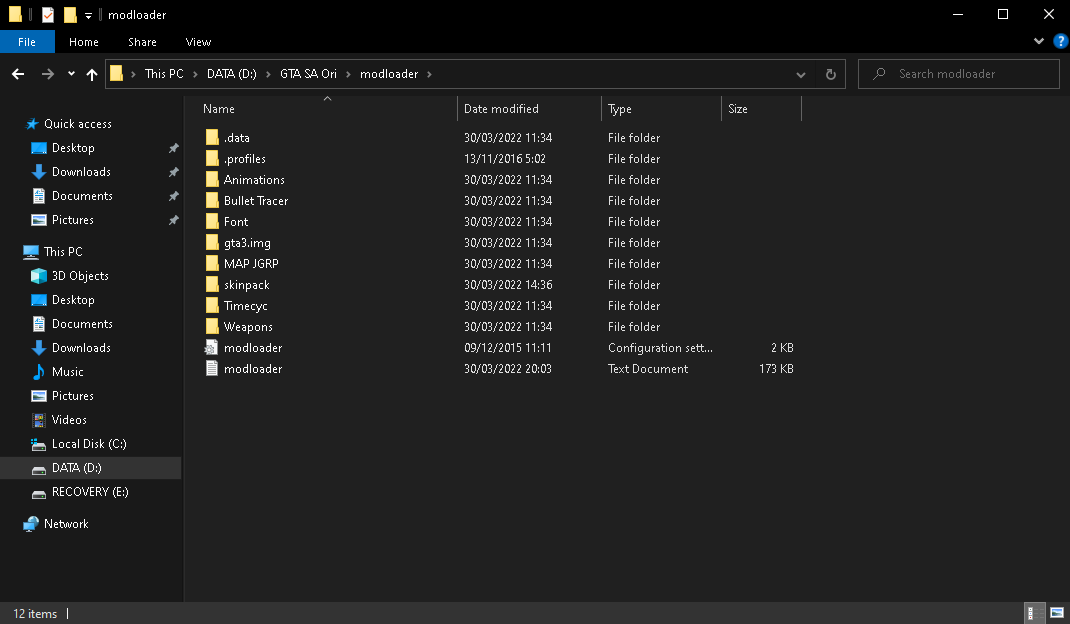The width and height of the screenshot is (1070, 624).
Task: Expand chevron after modloader breadcrumb
Action: [429, 74]
